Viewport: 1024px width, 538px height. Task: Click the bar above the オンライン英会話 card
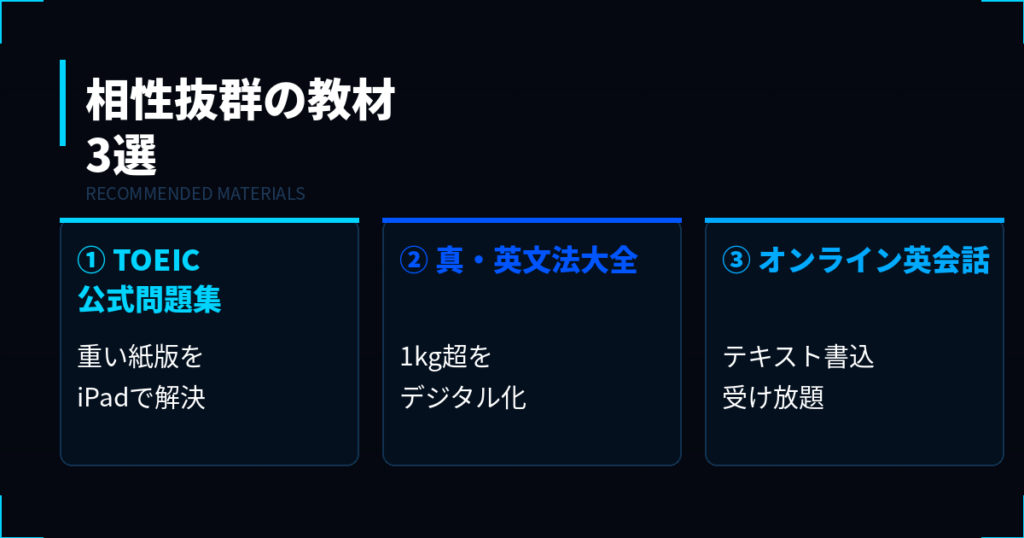854,220
